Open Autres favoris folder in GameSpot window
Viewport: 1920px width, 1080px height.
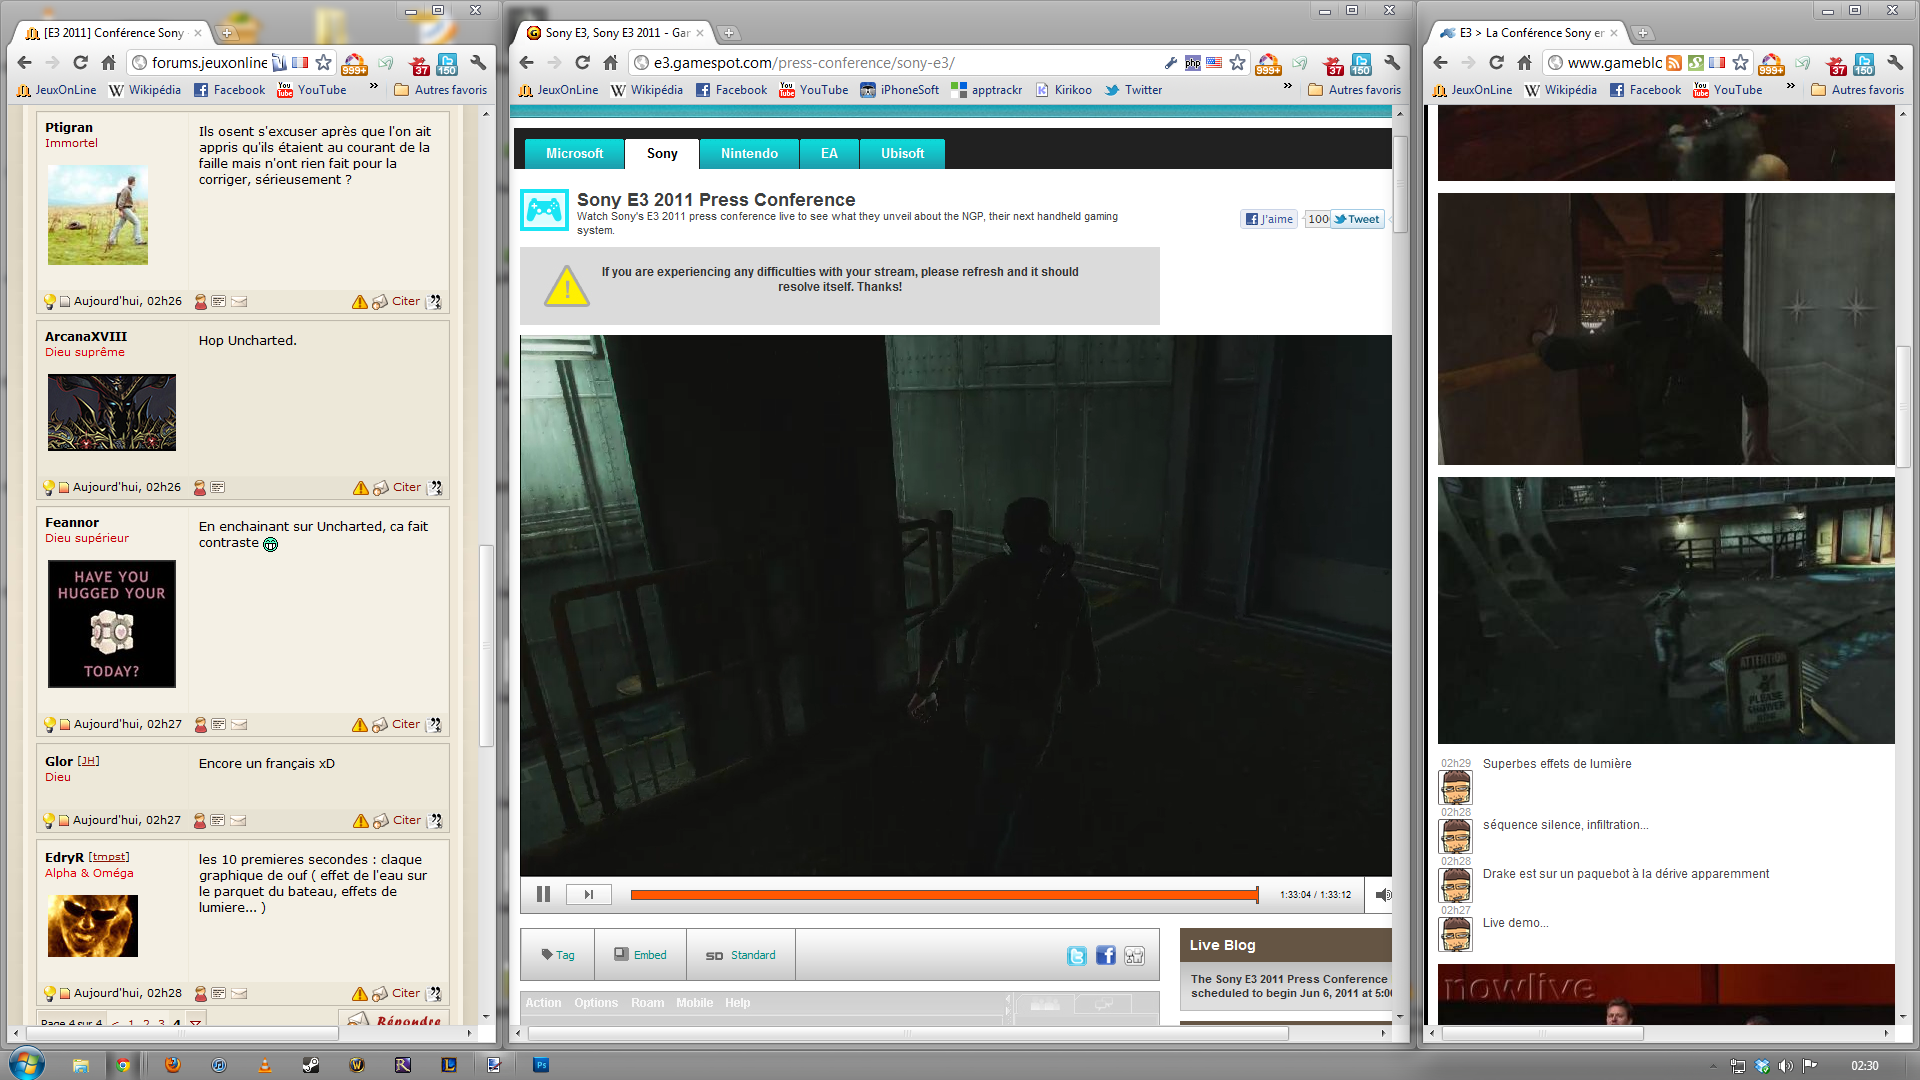point(1355,90)
